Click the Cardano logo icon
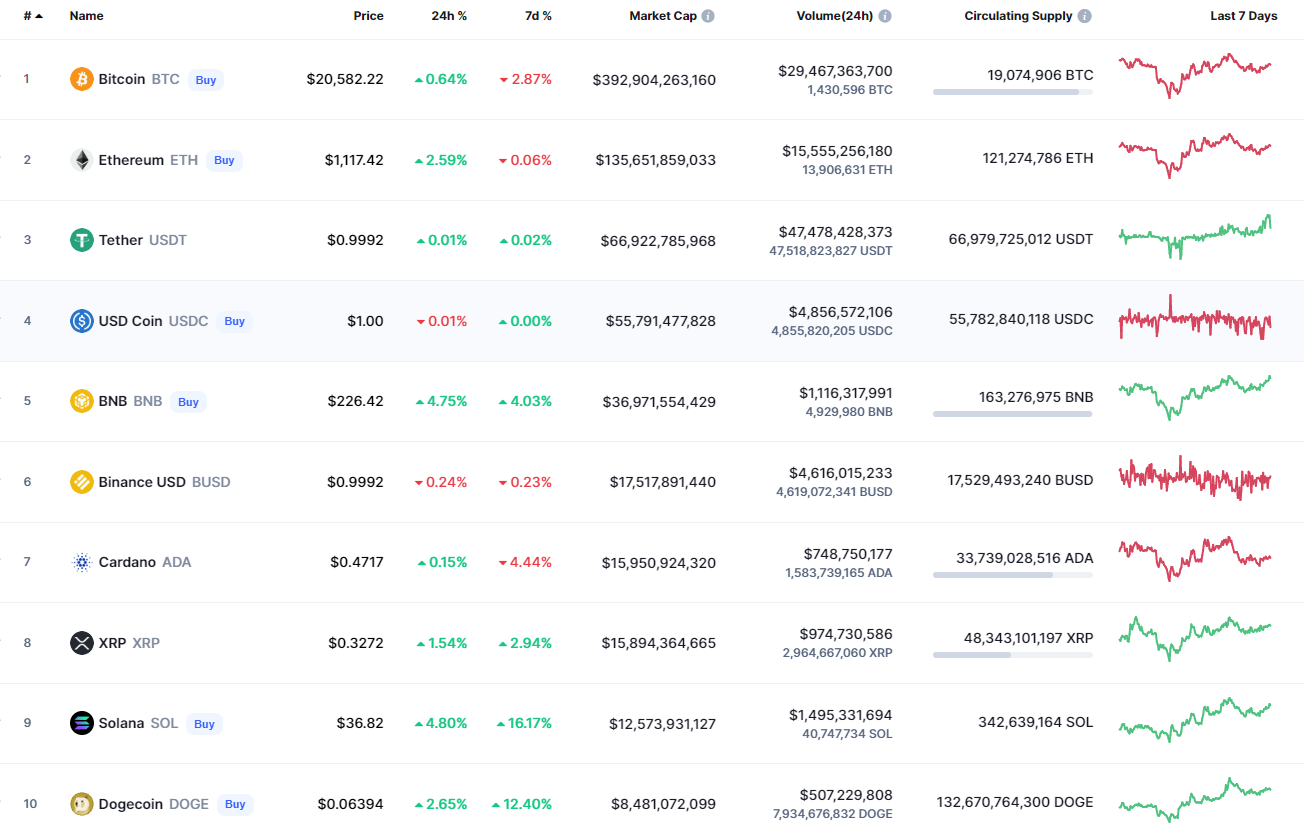The height and width of the screenshot is (840, 1304). coord(82,562)
